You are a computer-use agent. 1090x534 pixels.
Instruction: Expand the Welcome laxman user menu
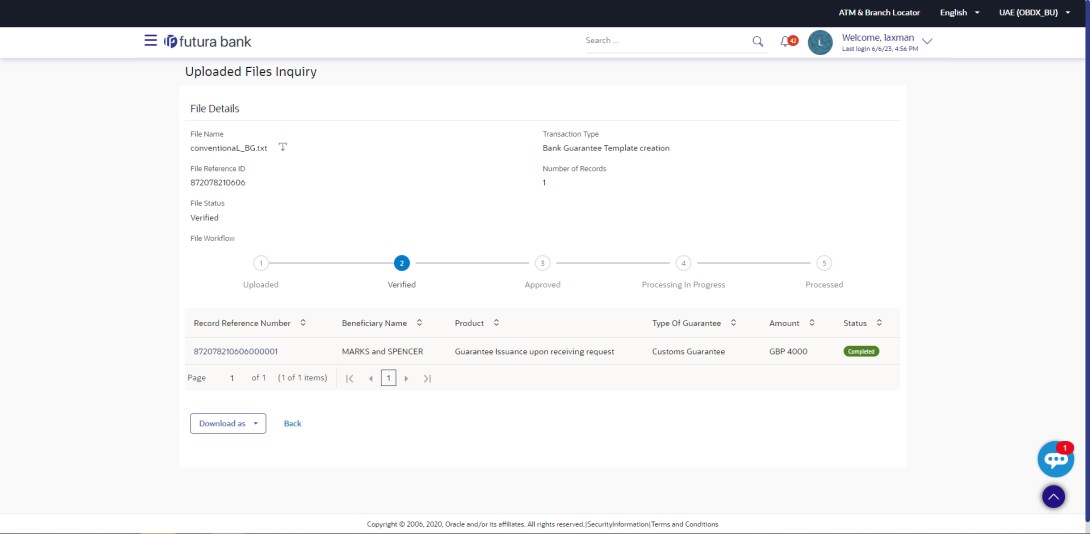point(927,42)
